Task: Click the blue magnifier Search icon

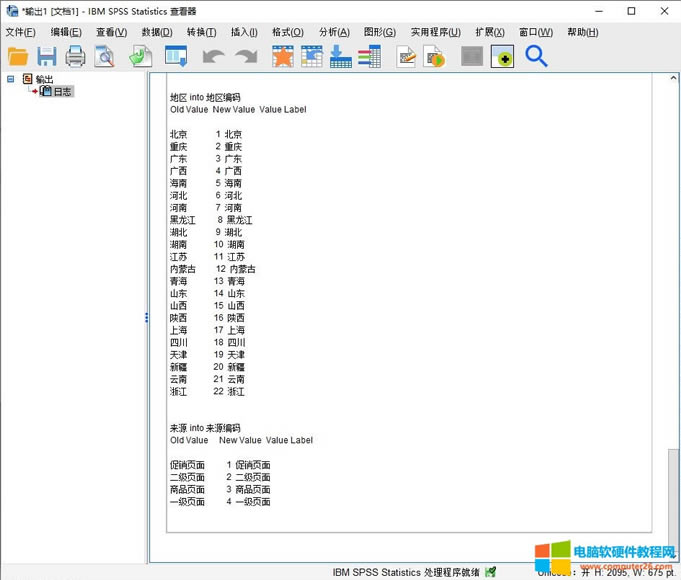Action: click(536, 57)
